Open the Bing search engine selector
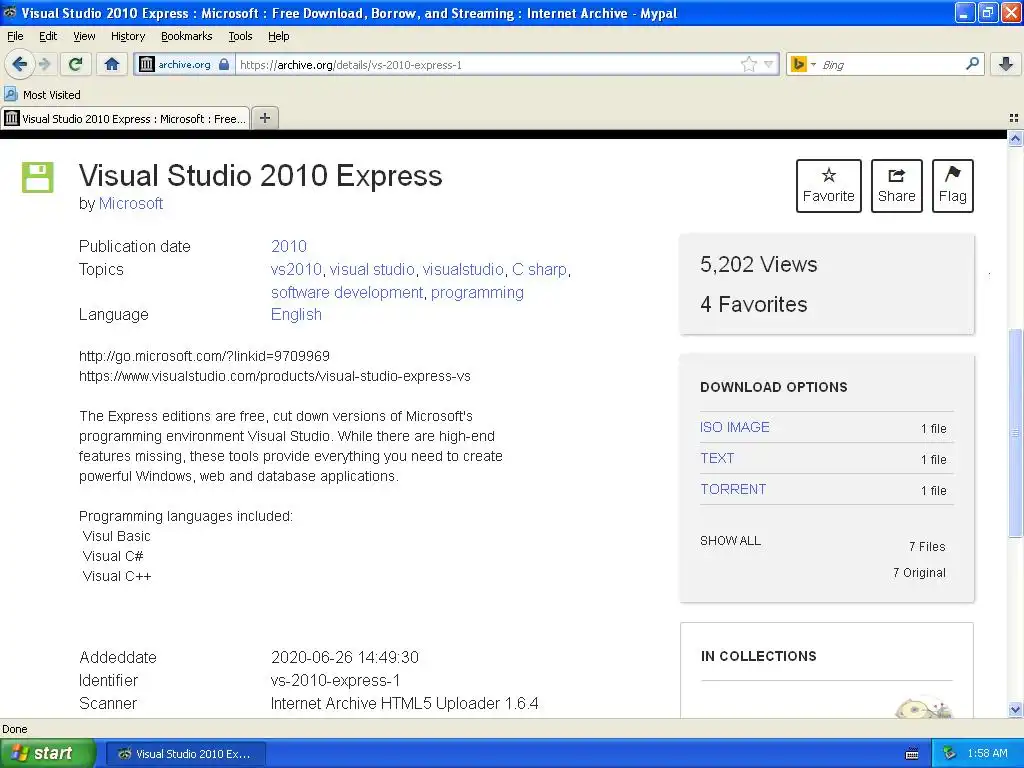The width and height of the screenshot is (1024, 768). [x=803, y=64]
